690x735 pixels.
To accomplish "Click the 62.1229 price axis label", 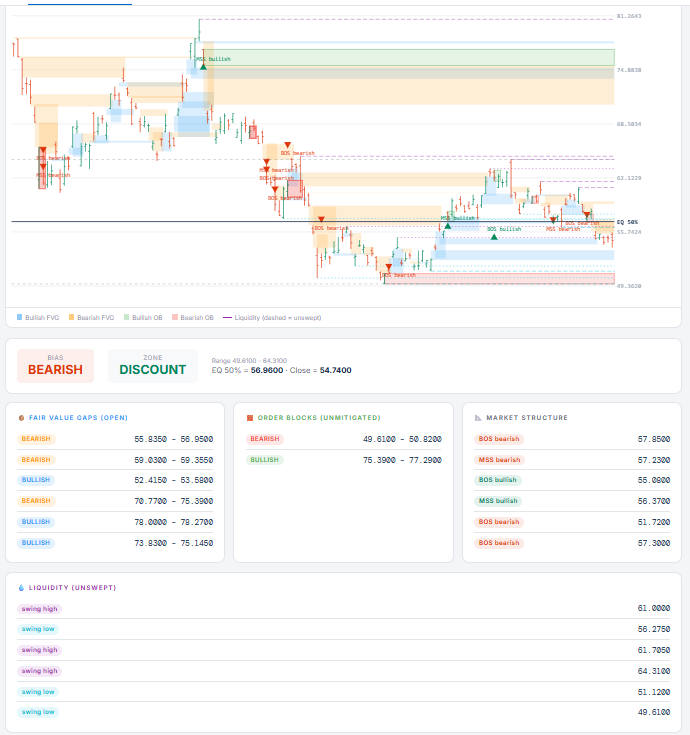I will [x=629, y=178].
